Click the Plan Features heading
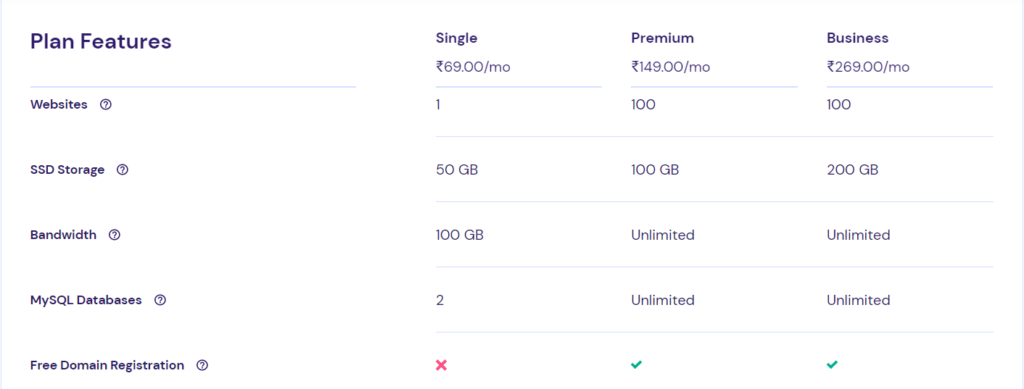Image resolution: width=1024 pixels, height=389 pixels. (x=101, y=41)
